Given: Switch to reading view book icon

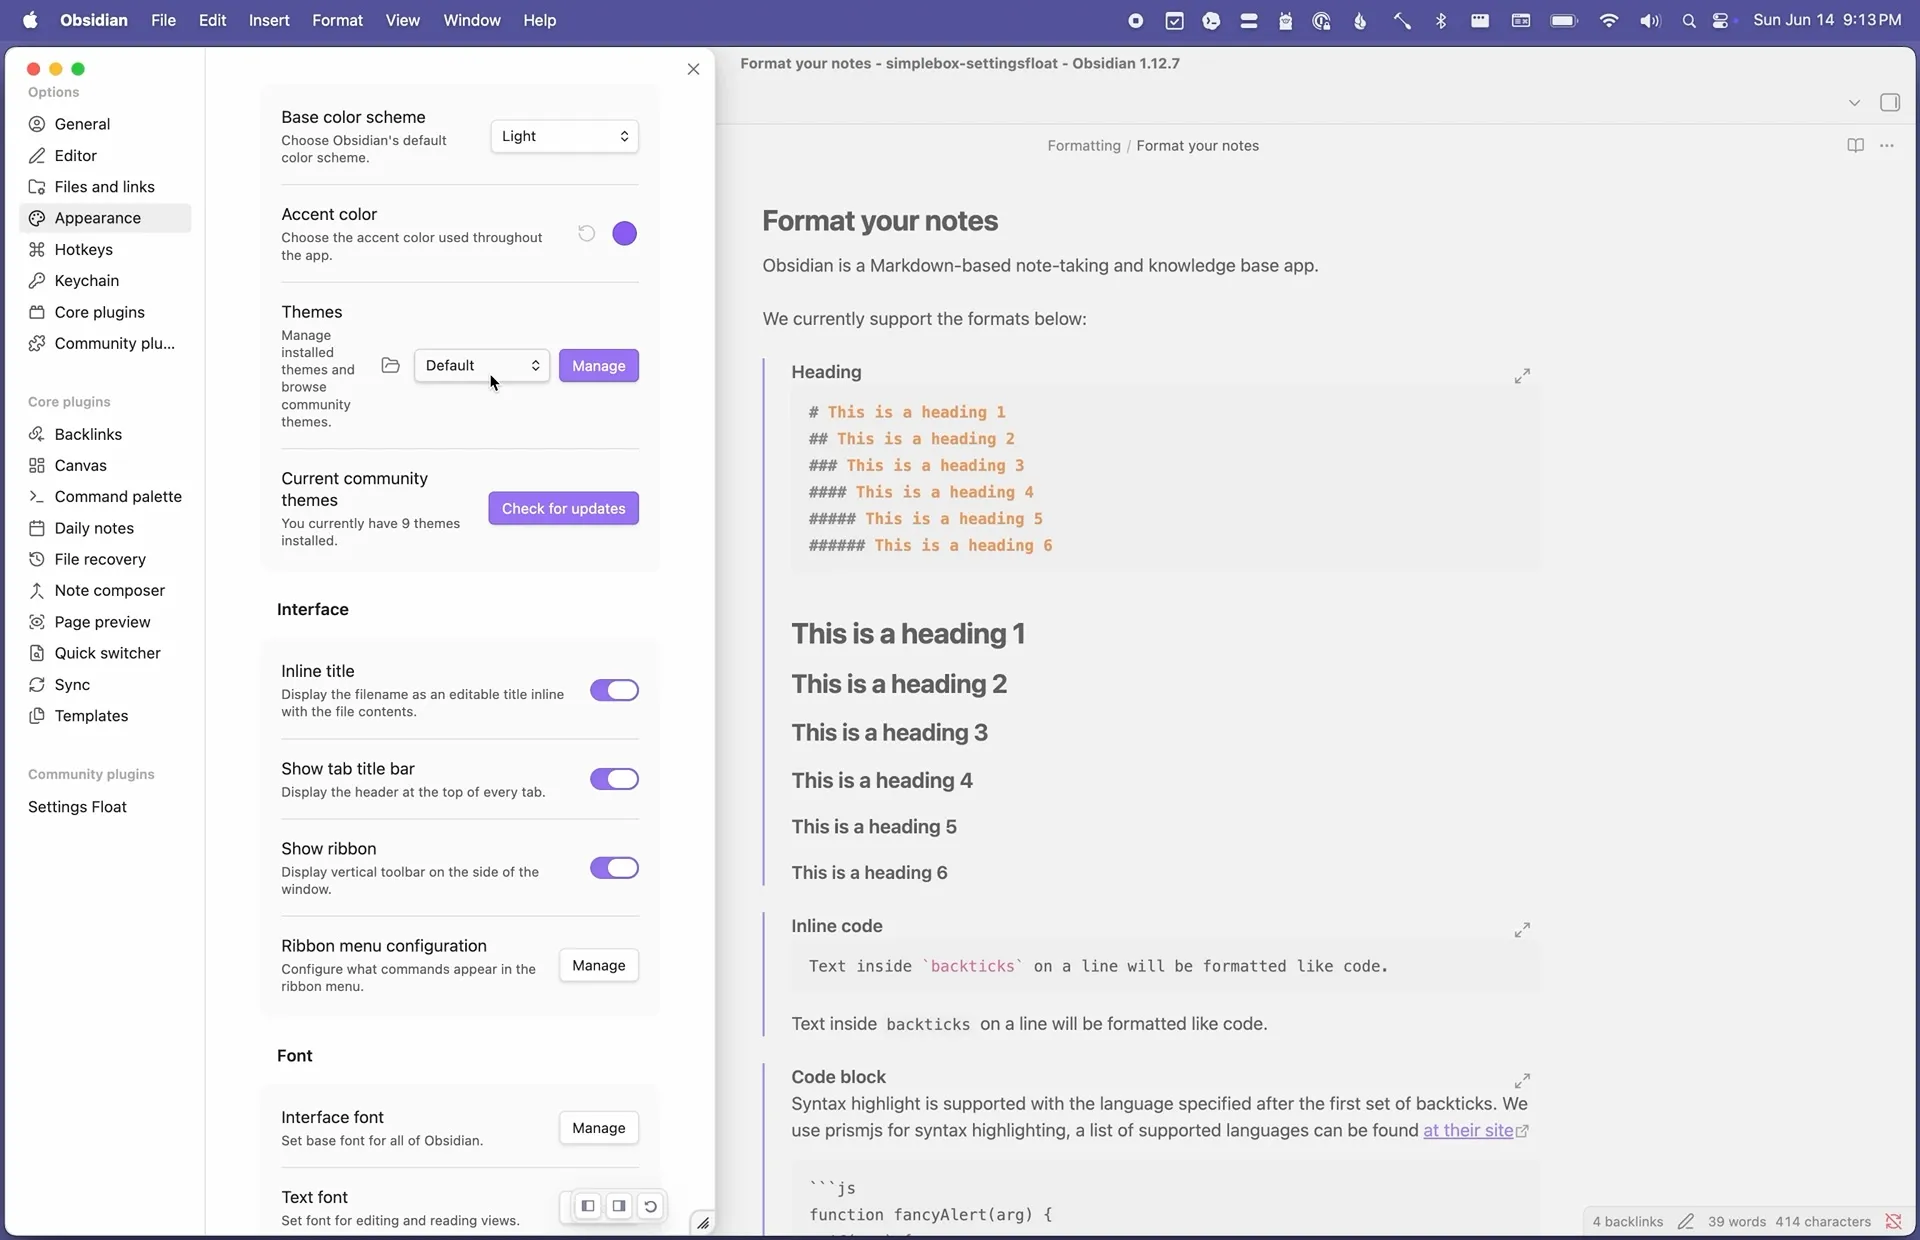Looking at the screenshot, I should tap(1855, 146).
